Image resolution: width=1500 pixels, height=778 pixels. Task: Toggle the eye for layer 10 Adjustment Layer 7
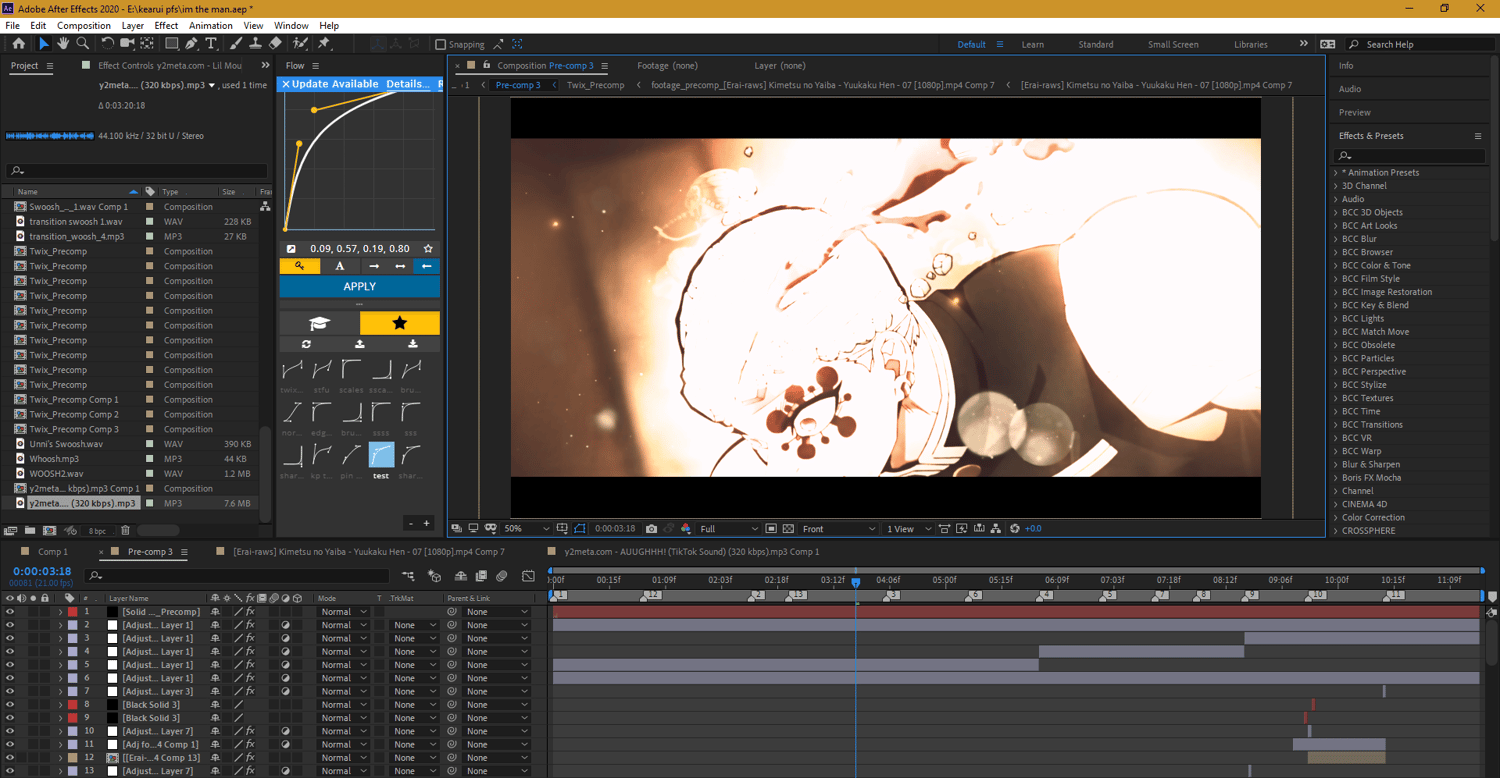10,731
